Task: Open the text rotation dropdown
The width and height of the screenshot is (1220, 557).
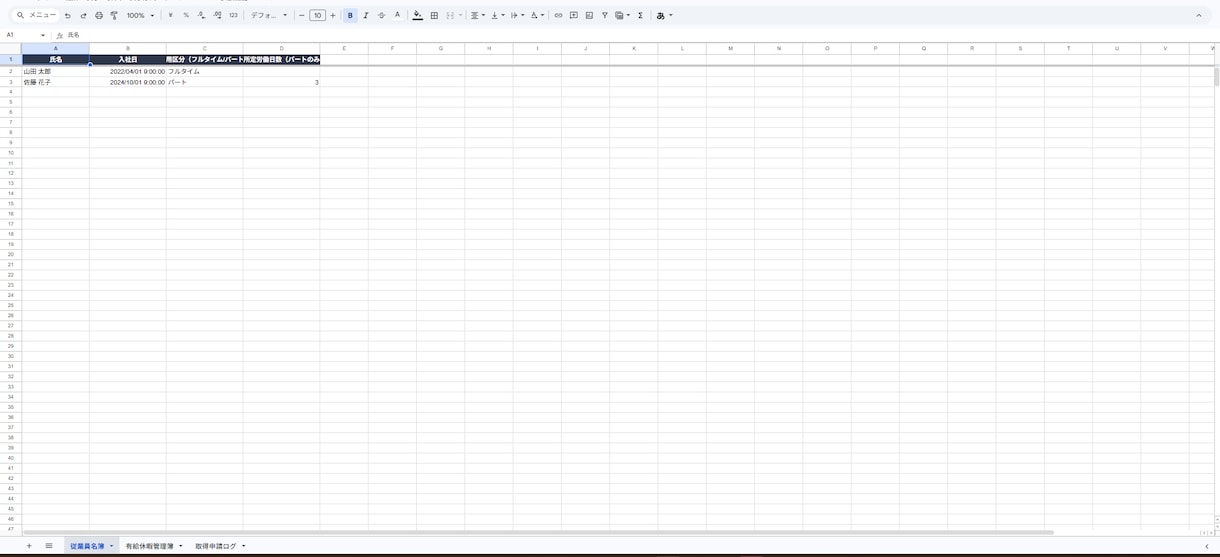Action: (x=537, y=15)
